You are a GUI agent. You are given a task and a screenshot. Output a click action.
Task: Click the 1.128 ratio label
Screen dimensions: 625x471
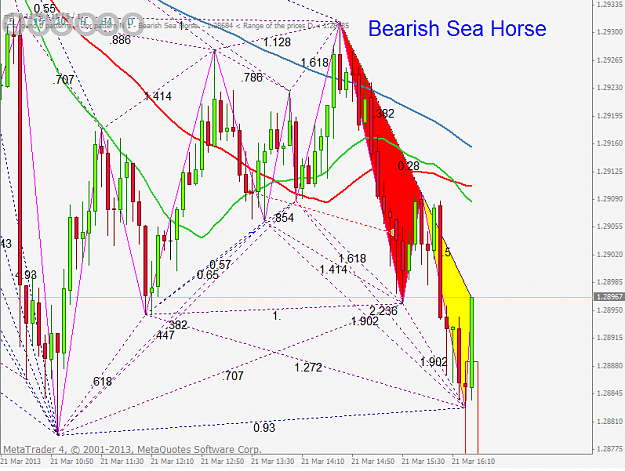pyautogui.click(x=277, y=42)
